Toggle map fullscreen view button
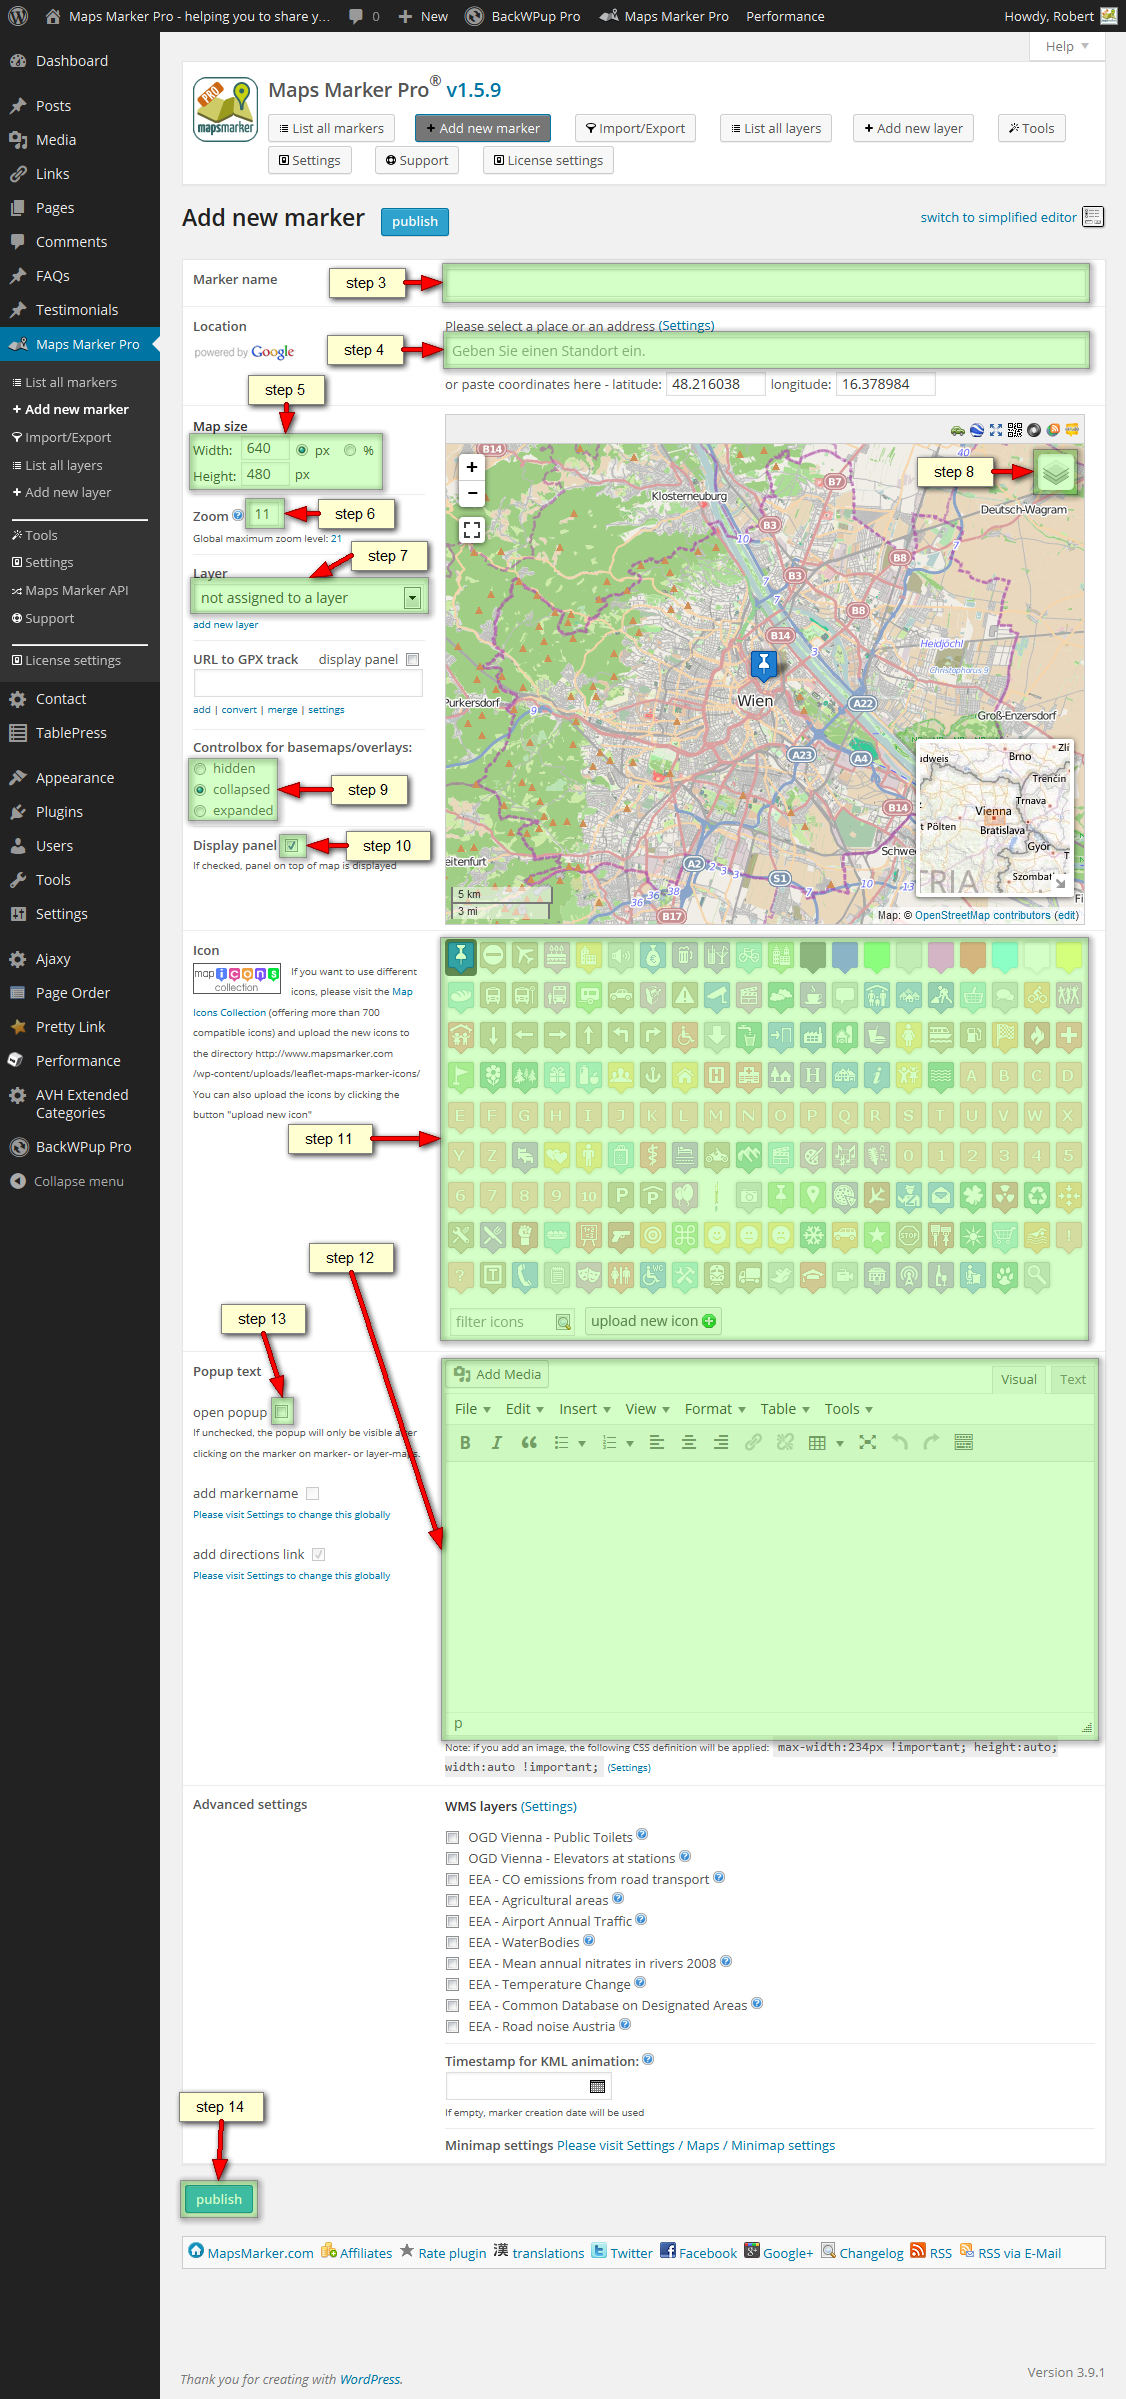This screenshot has width=1126, height=2399. 472,530
